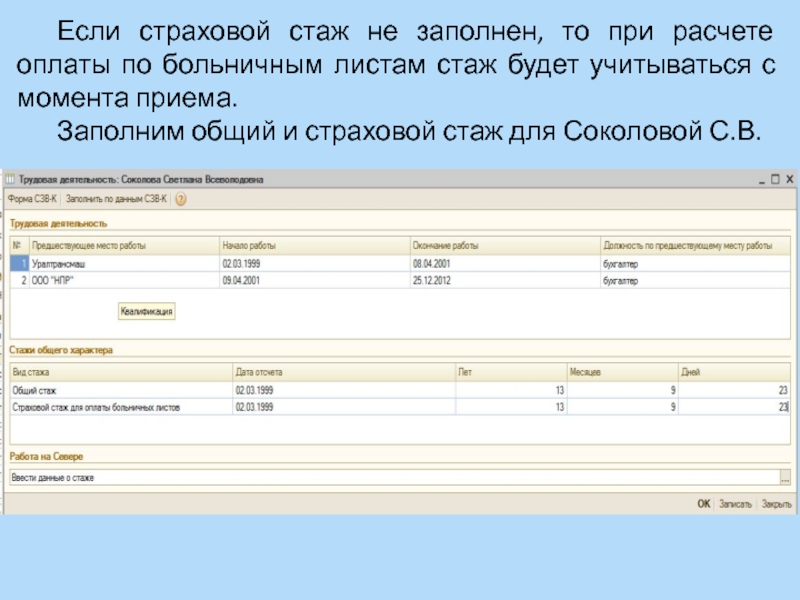Click the Начало работы column header
The image size is (800, 600).
click(312, 245)
